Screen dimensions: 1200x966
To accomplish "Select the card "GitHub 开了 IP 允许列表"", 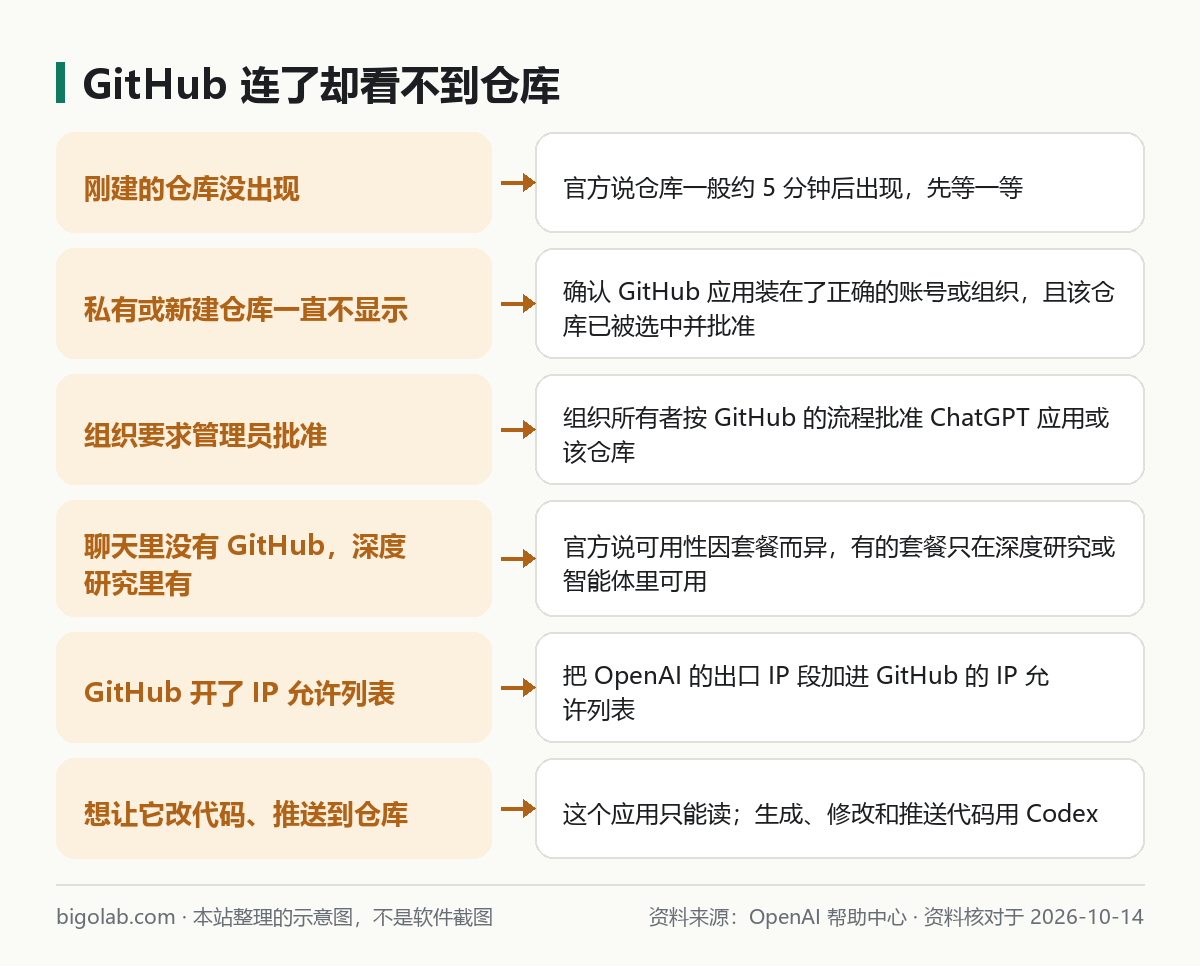I will coord(274,688).
